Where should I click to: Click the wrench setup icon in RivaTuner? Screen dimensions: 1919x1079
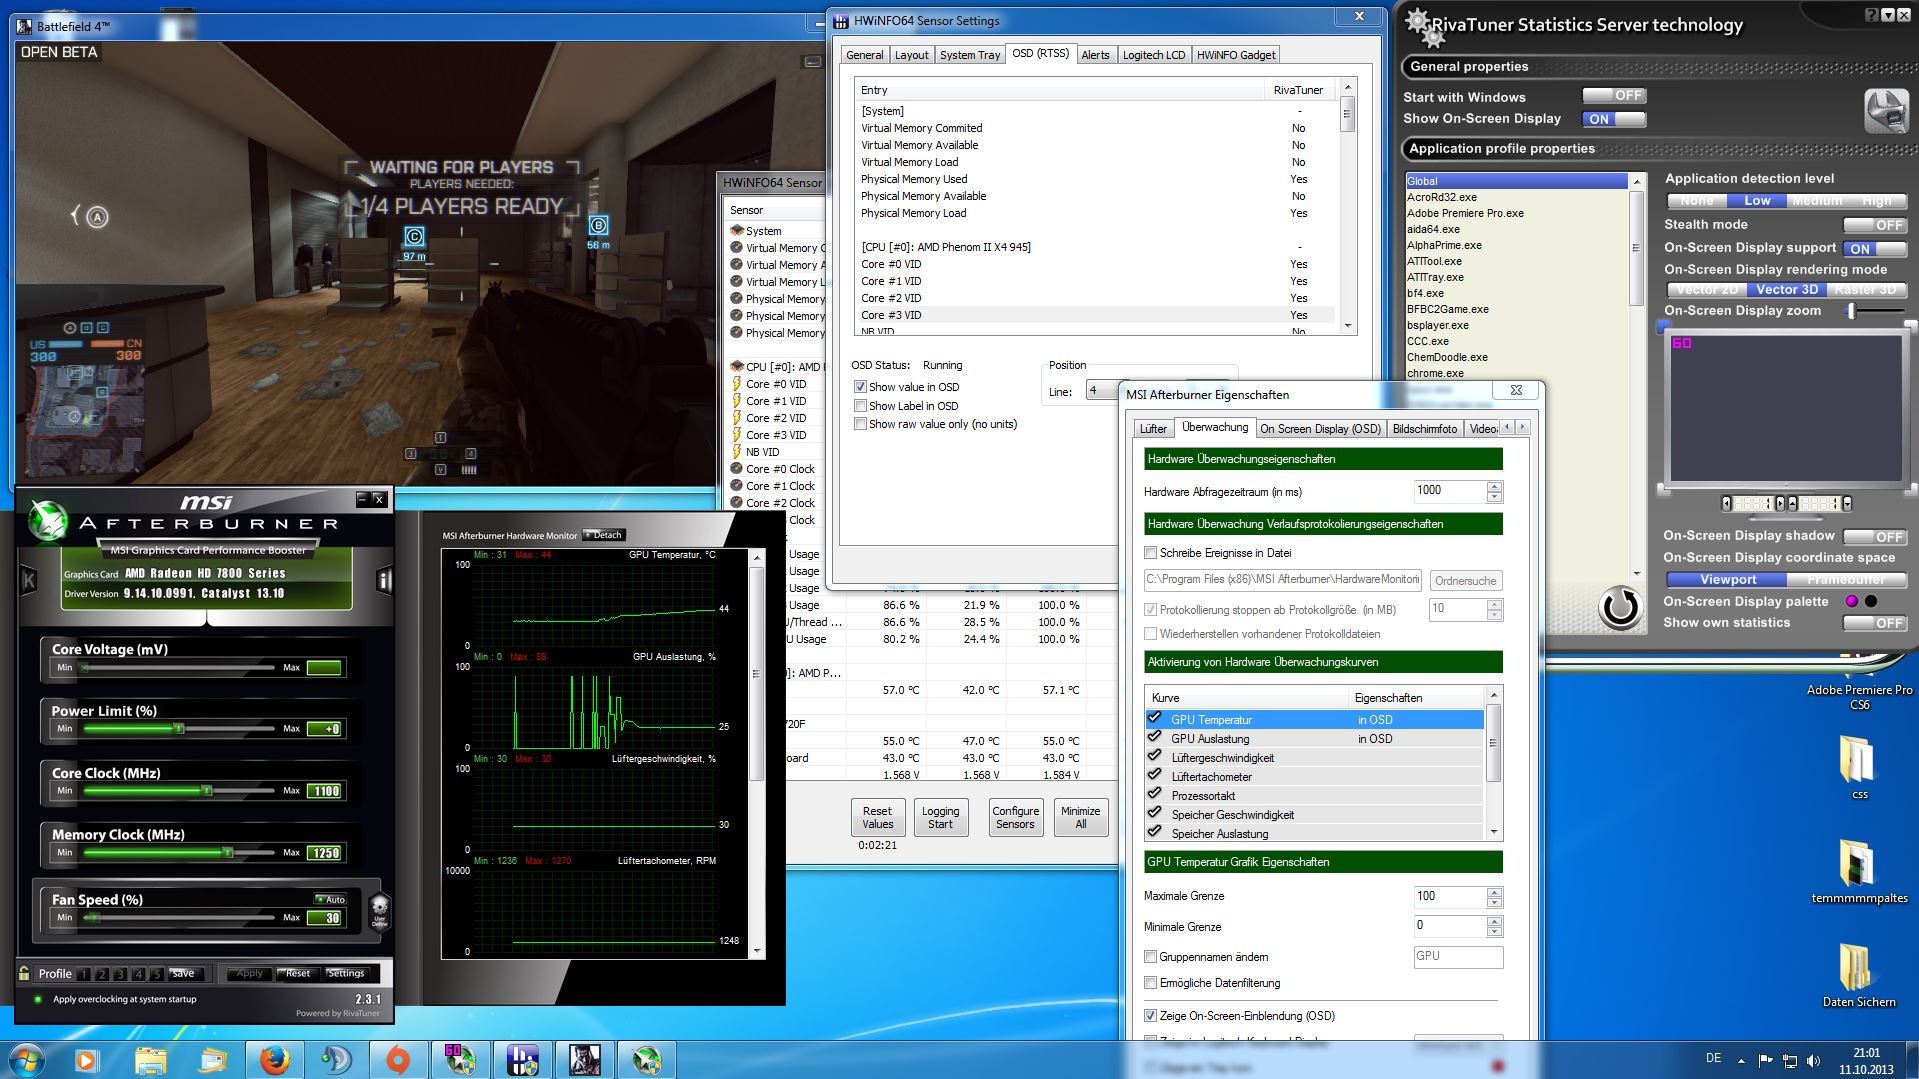pyautogui.click(x=1885, y=111)
